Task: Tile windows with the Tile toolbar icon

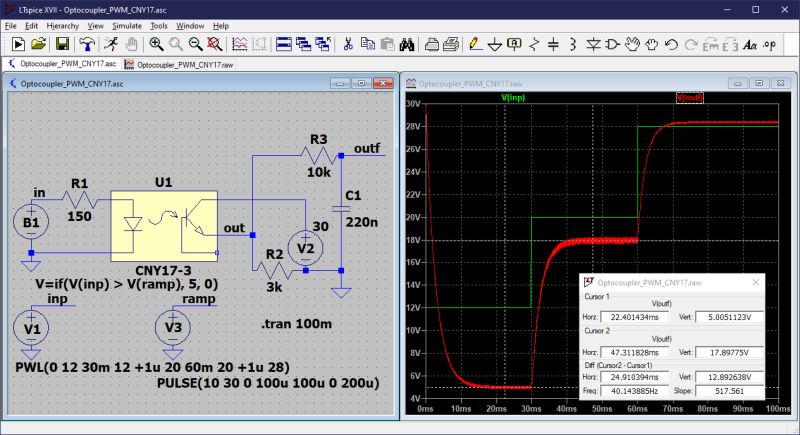Action: point(284,44)
